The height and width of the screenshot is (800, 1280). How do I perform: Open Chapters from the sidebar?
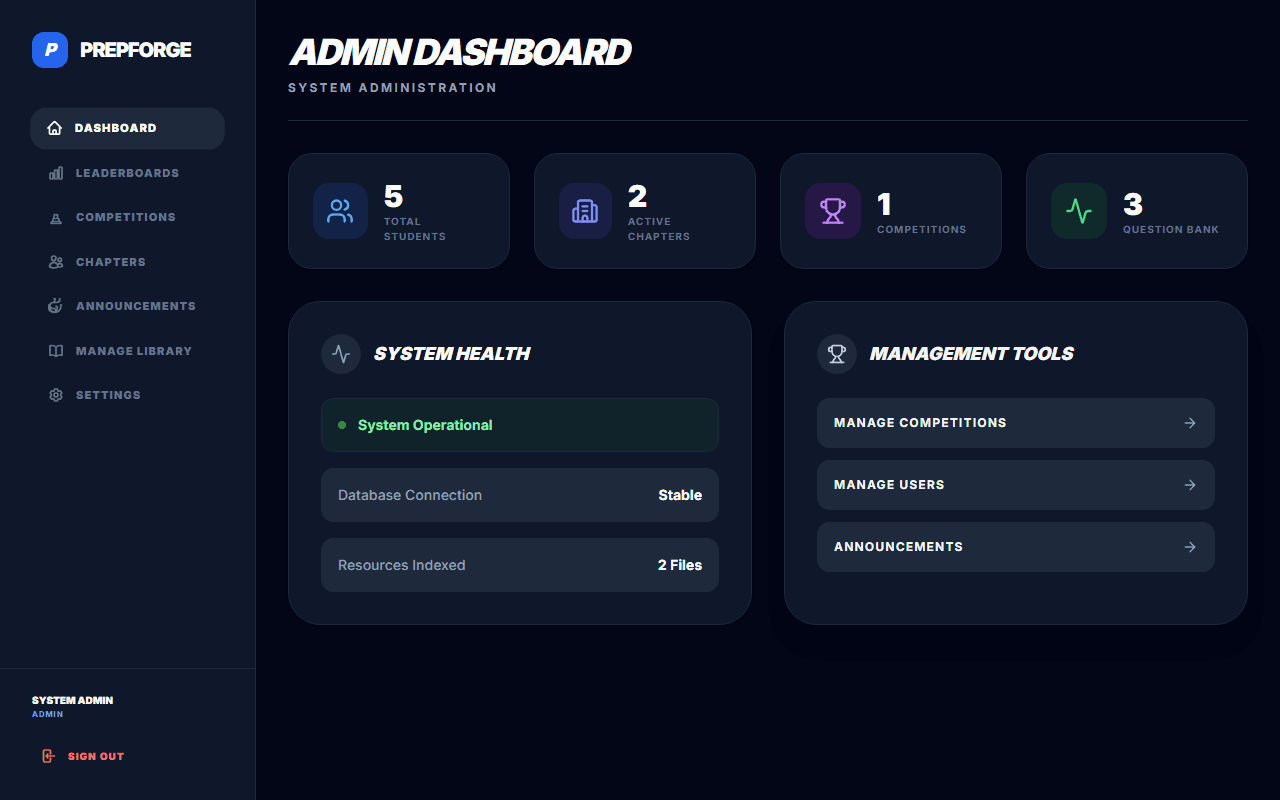[110, 262]
